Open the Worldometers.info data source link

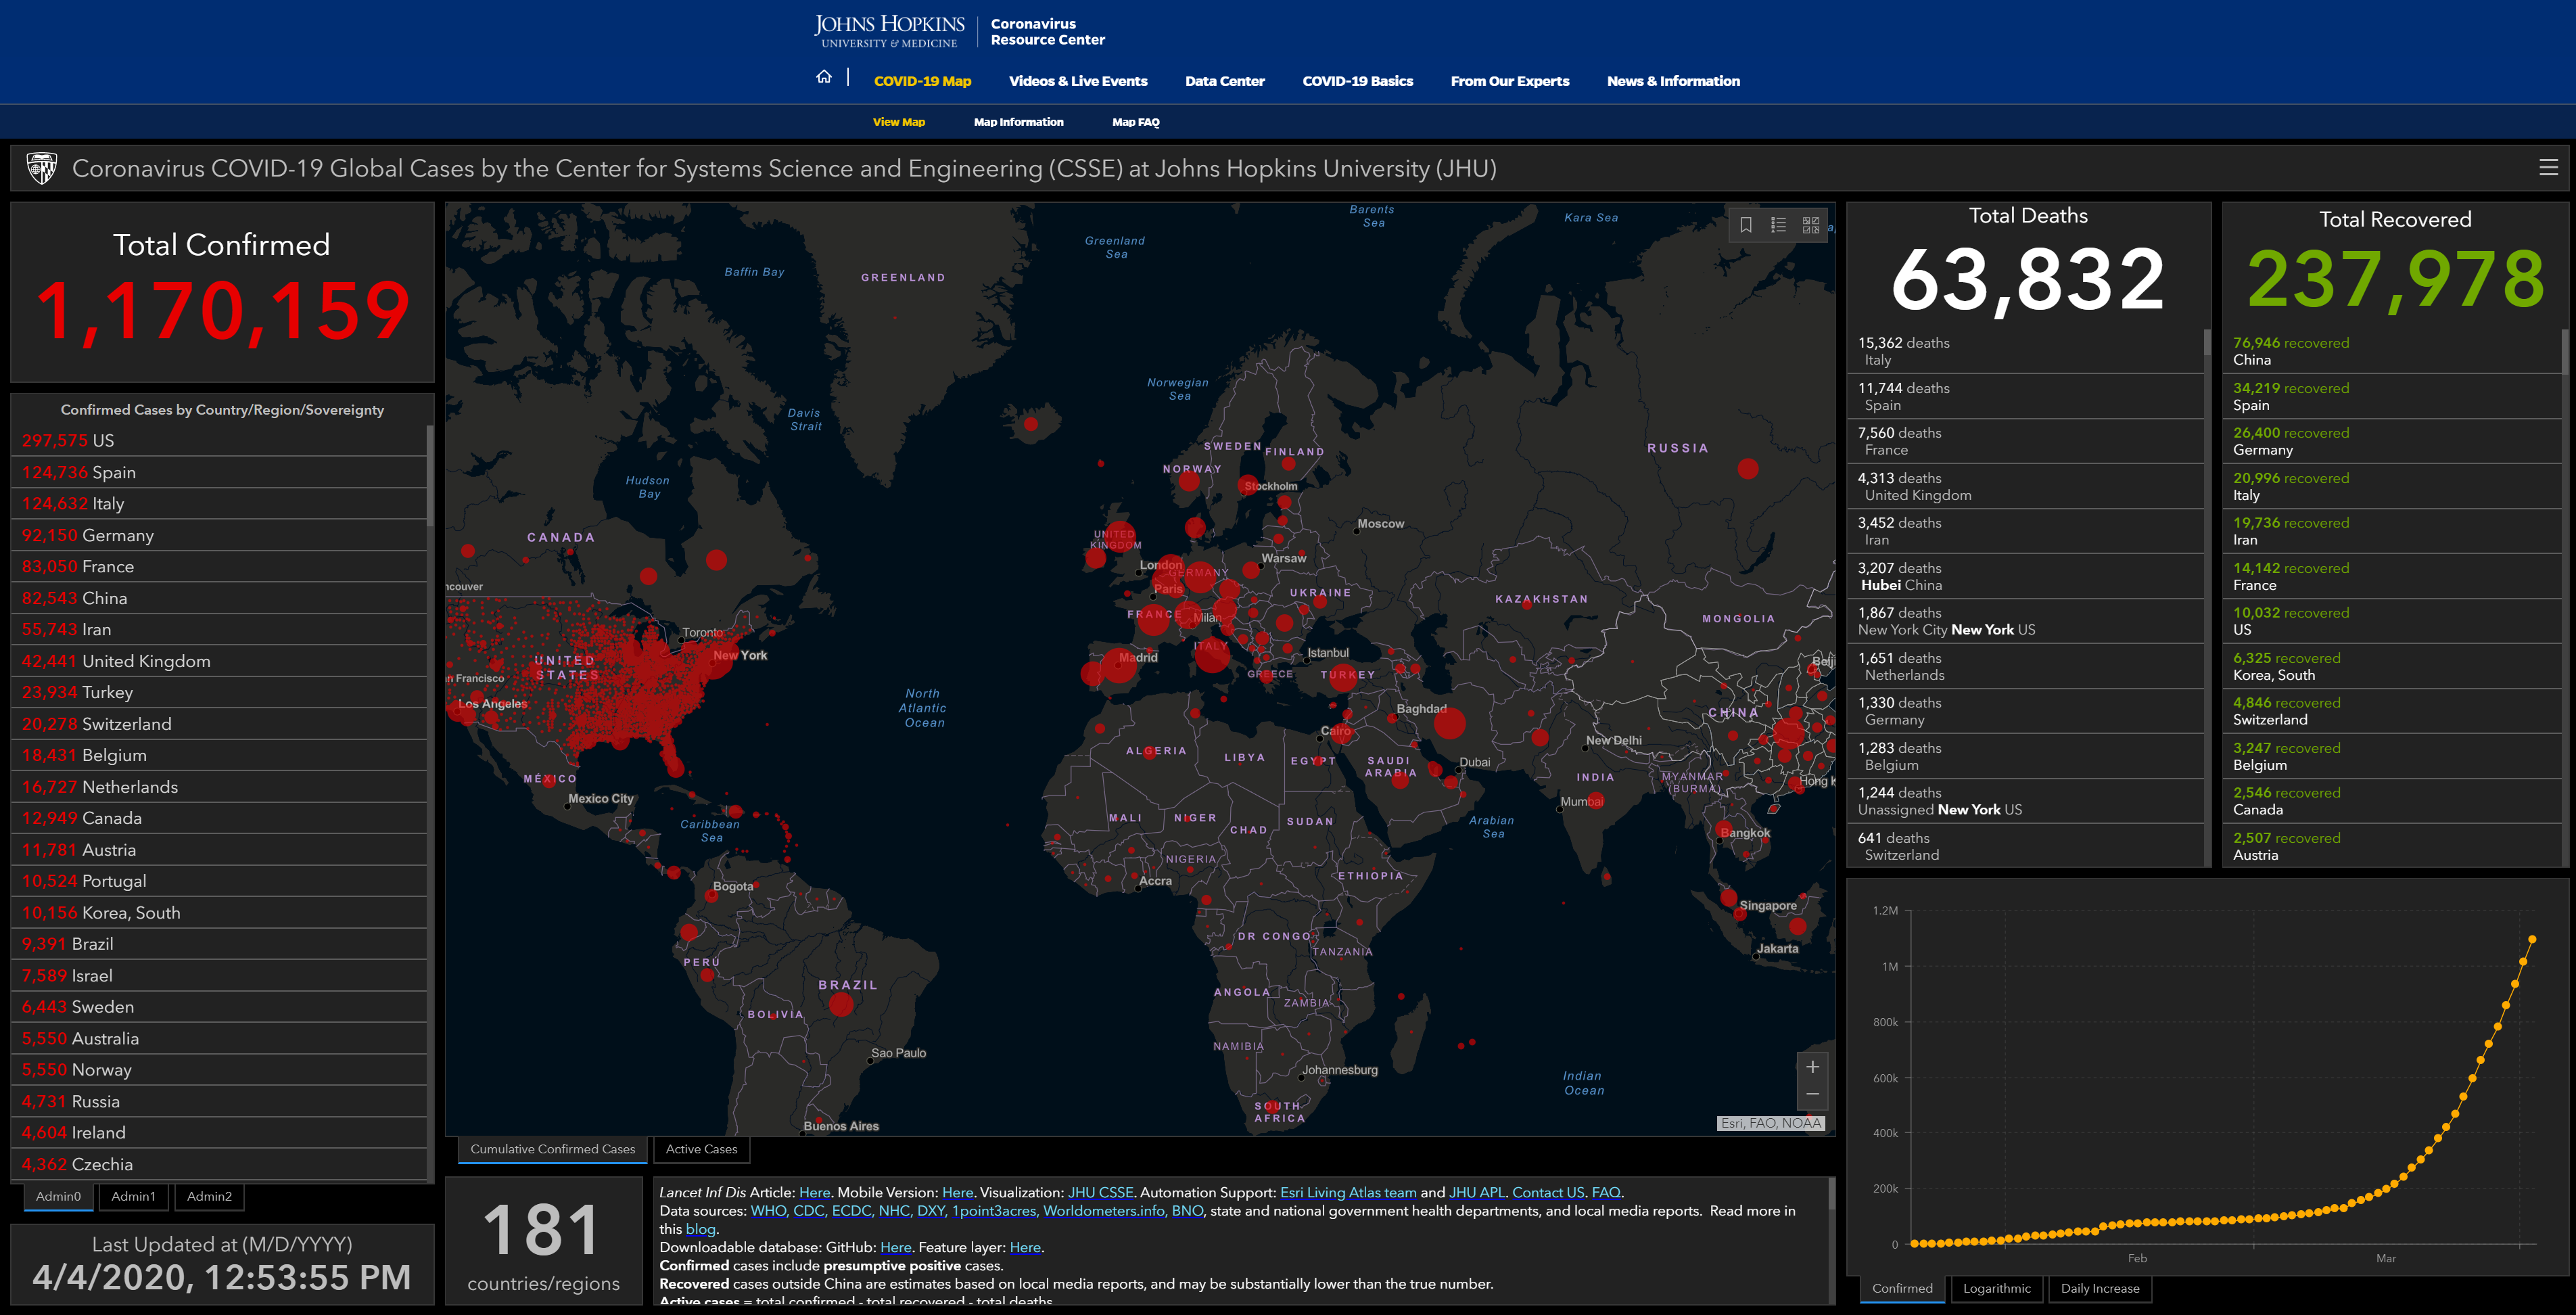pyautogui.click(x=1104, y=1211)
